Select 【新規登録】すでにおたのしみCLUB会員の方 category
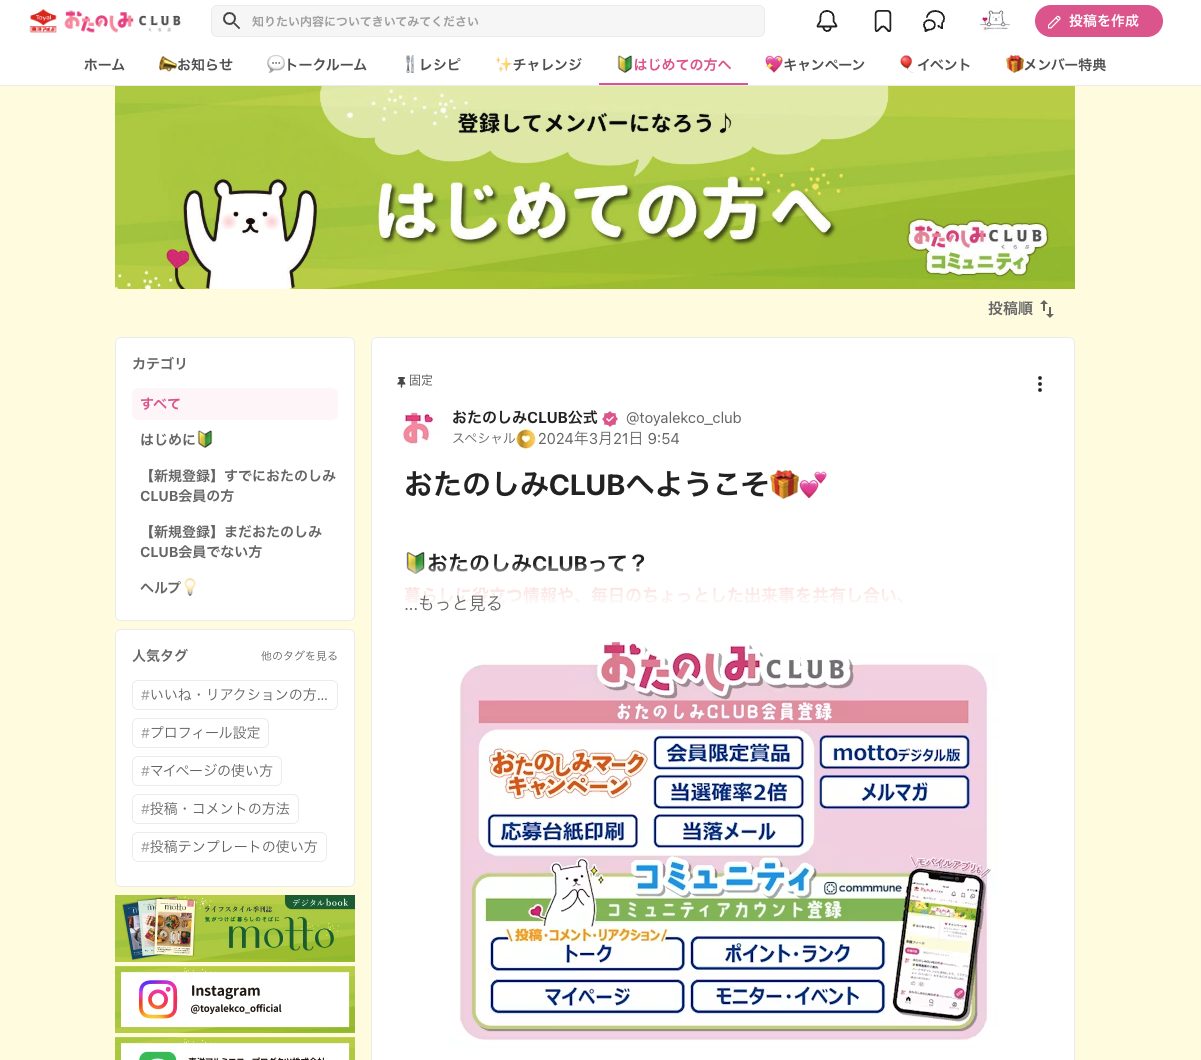 click(x=235, y=486)
